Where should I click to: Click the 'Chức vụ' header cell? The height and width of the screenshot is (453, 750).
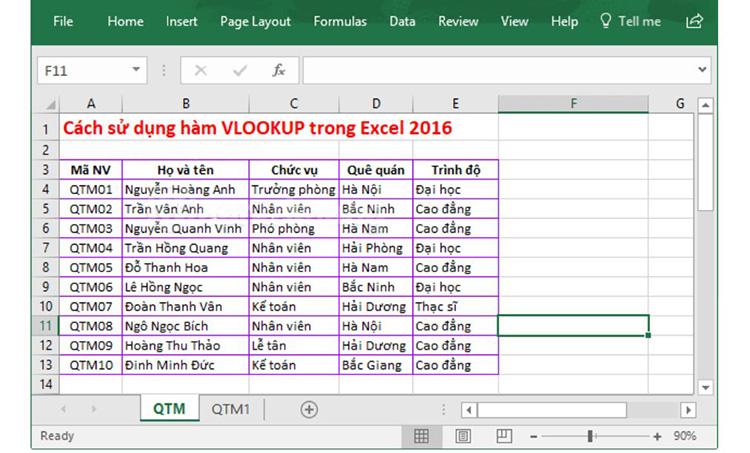point(294,170)
